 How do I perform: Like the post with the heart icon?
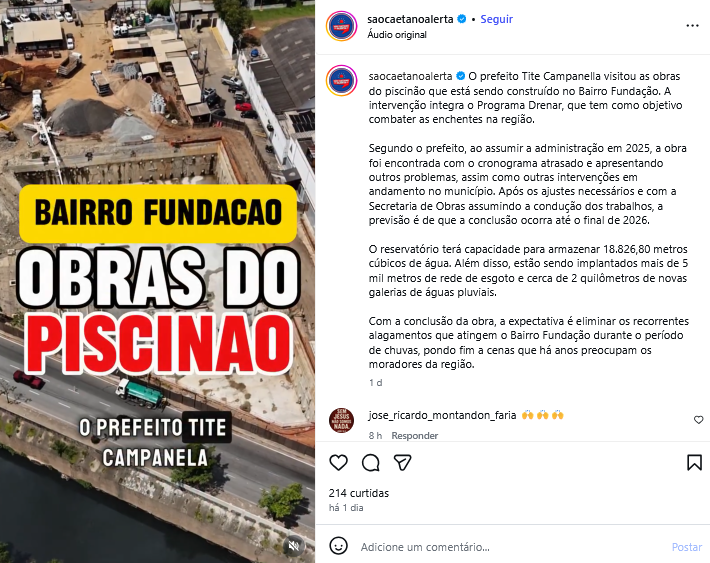(338, 462)
